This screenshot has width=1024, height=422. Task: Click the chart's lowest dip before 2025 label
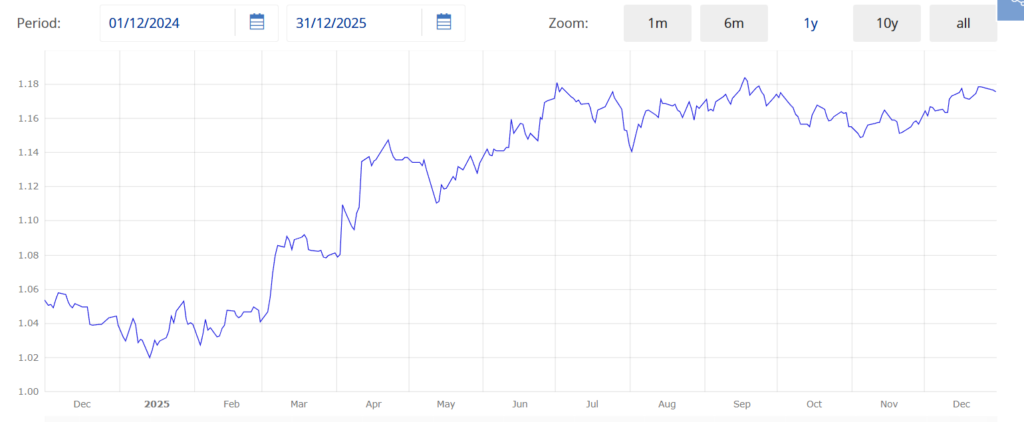pyautogui.click(x=150, y=357)
